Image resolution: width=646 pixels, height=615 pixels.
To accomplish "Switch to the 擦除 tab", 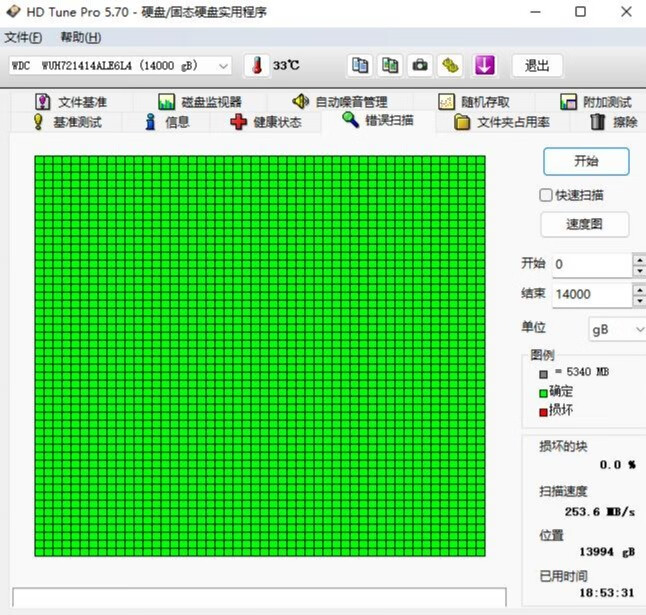I will point(614,122).
